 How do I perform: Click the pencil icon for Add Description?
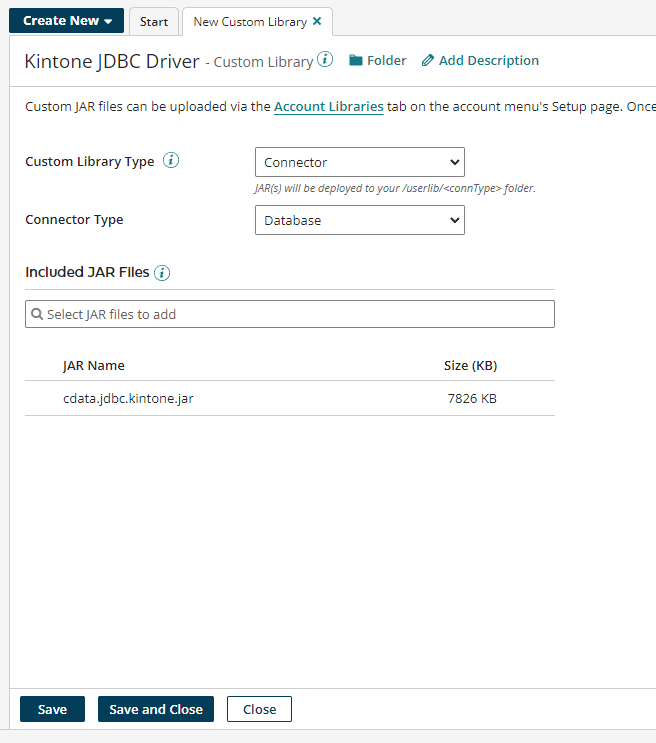pos(428,61)
